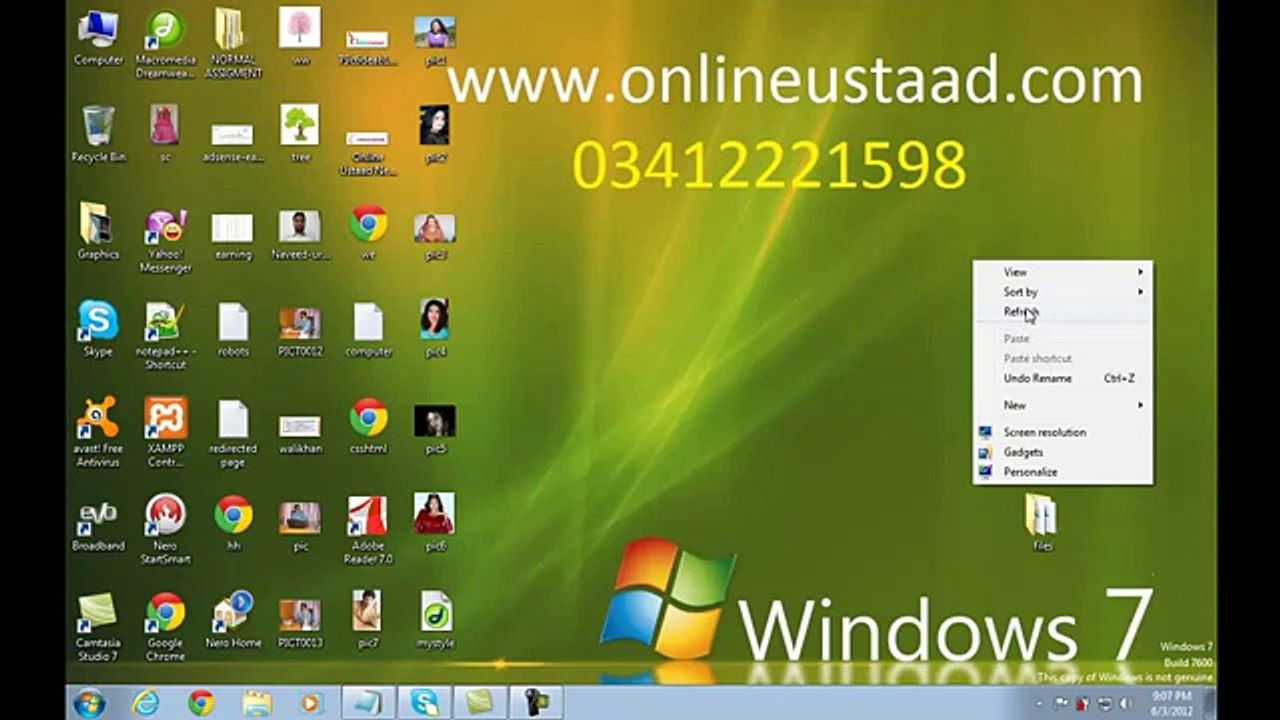The height and width of the screenshot is (720, 1280).
Task: Launch Internet Explorer from the taskbar
Action: tap(146, 703)
